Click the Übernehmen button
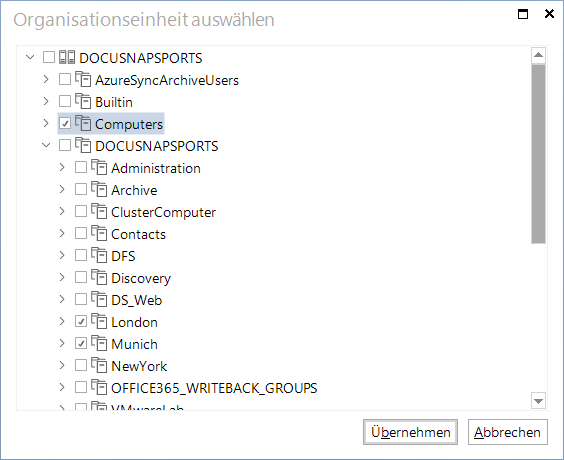 click(x=410, y=432)
